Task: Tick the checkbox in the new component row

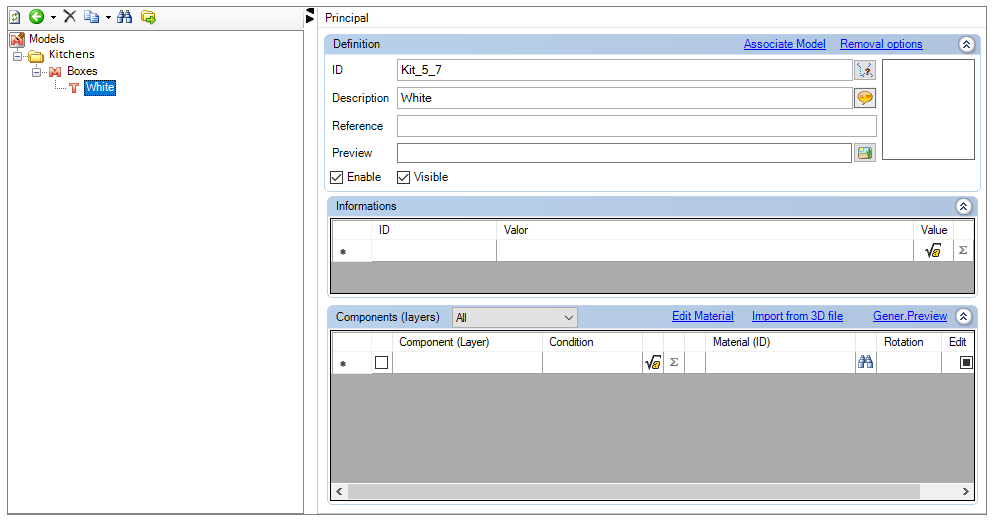Action: pos(381,363)
